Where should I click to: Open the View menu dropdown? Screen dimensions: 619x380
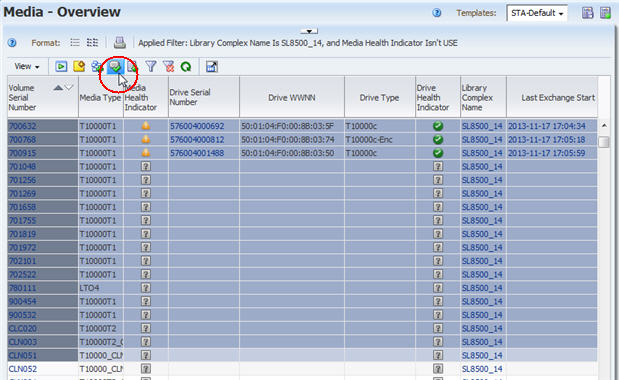click(x=26, y=66)
